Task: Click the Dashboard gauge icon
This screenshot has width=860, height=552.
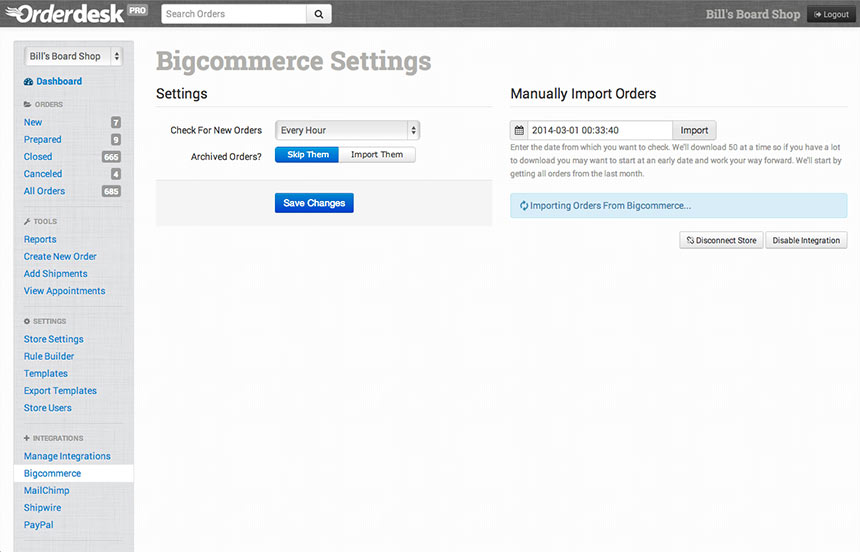Action: (29, 82)
